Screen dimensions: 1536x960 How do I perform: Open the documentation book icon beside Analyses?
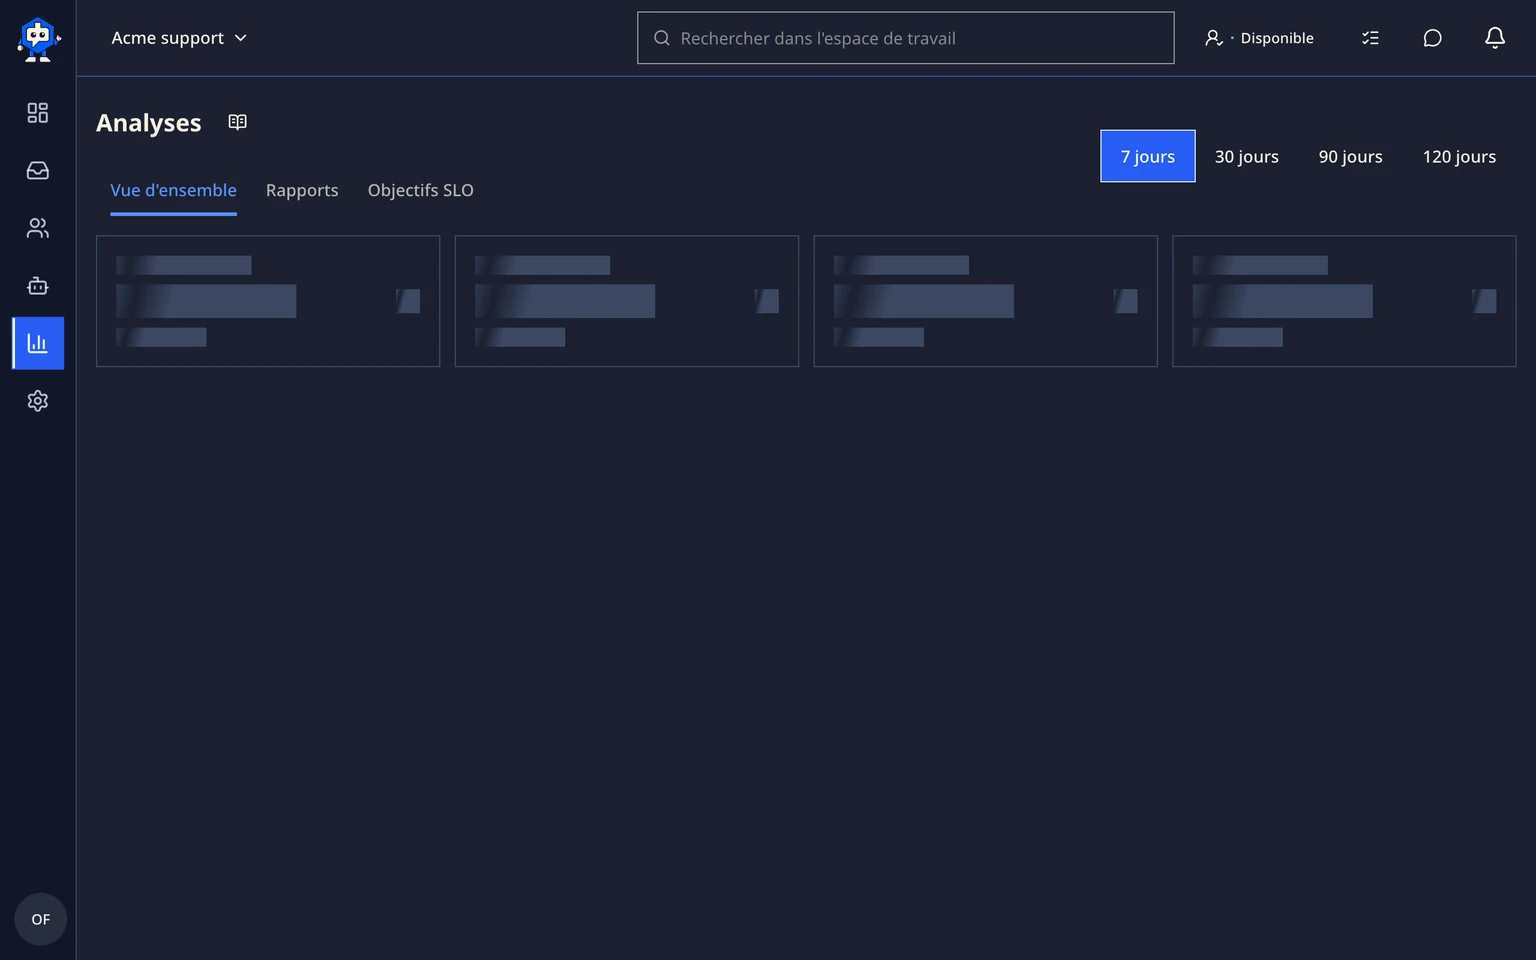point(237,122)
